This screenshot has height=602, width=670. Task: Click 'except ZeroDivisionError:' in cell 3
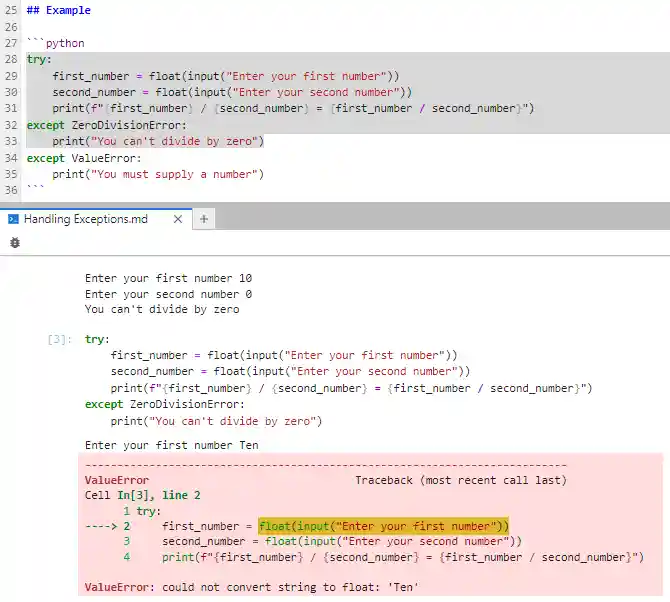pyautogui.click(x=165, y=404)
